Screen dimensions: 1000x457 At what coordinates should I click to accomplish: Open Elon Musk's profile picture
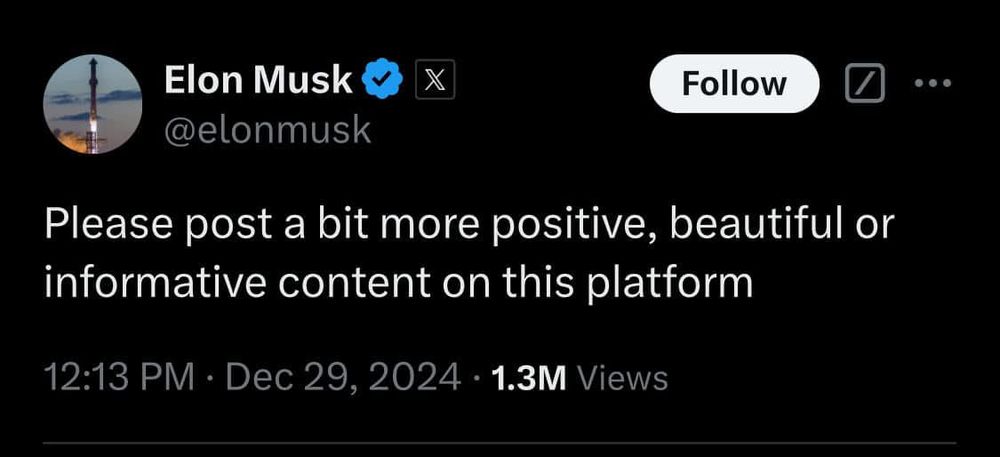click(92, 105)
